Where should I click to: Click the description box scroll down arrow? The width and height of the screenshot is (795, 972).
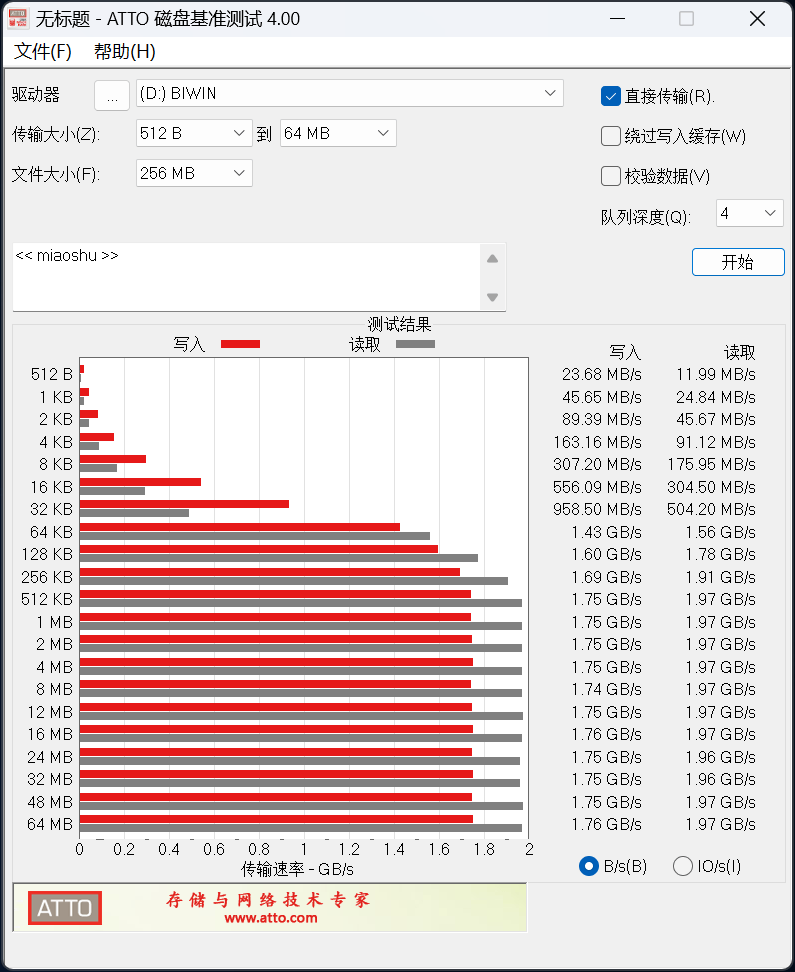[492, 298]
